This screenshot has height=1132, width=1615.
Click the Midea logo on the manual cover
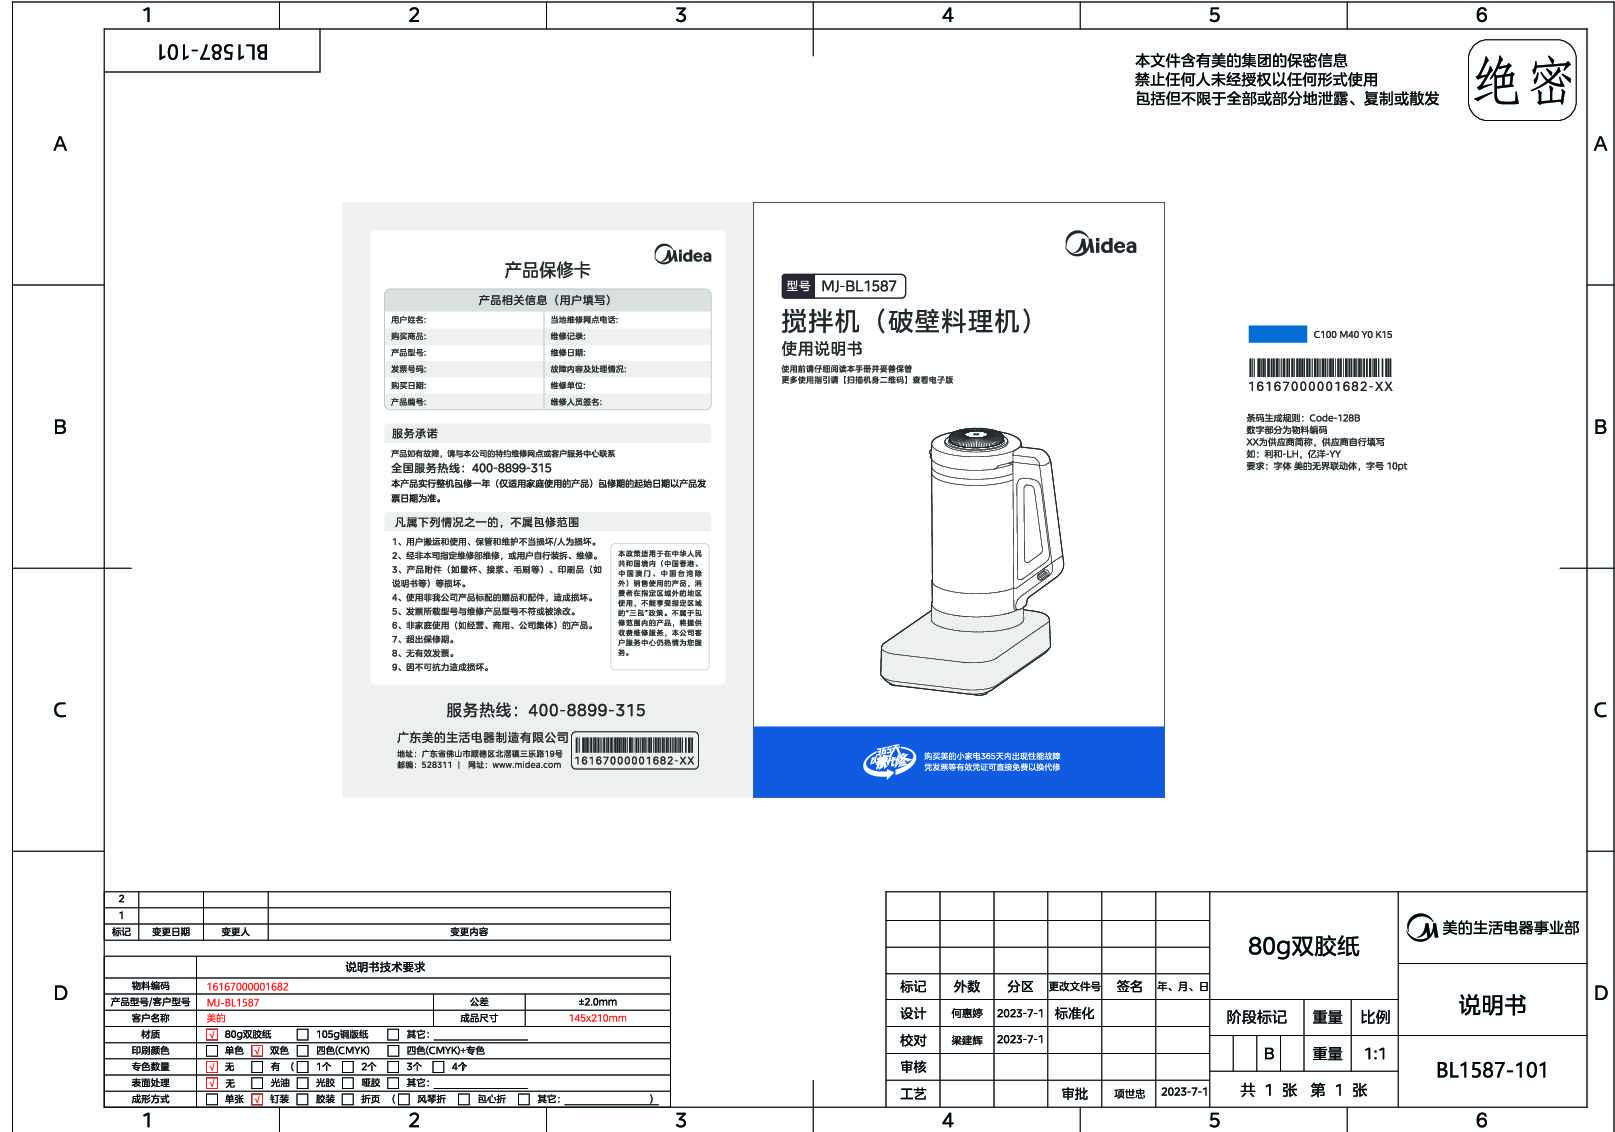coord(1100,245)
